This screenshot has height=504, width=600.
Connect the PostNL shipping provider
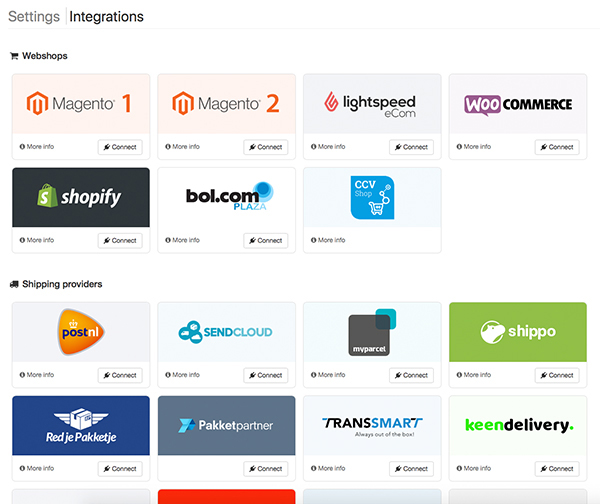[x=120, y=375]
